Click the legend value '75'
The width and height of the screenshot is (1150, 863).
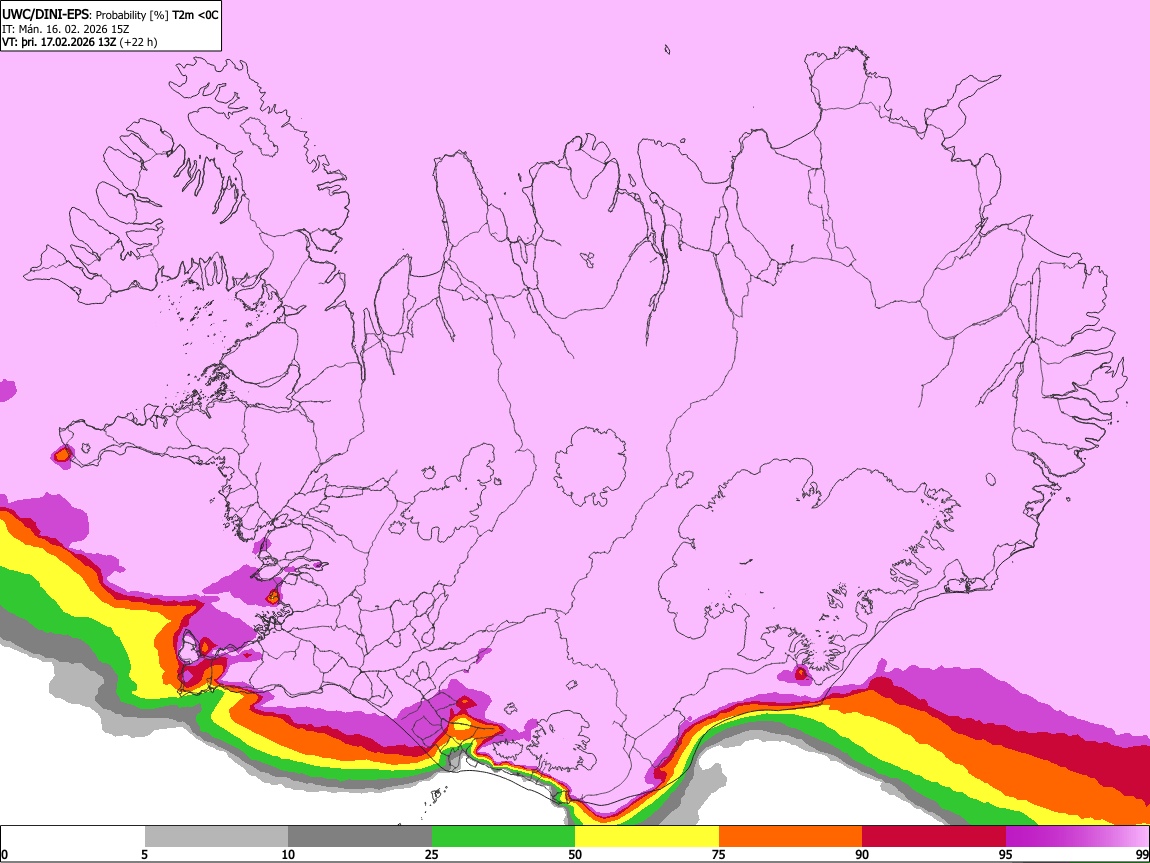719,855
